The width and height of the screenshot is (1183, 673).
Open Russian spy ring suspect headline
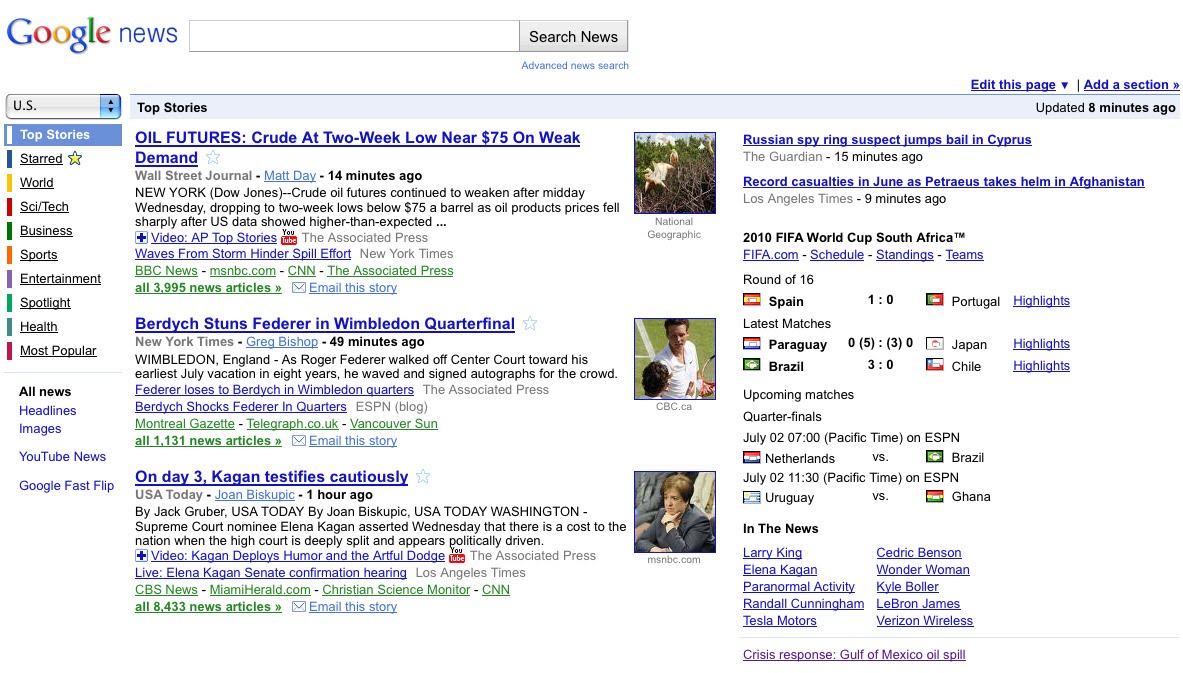click(x=887, y=140)
